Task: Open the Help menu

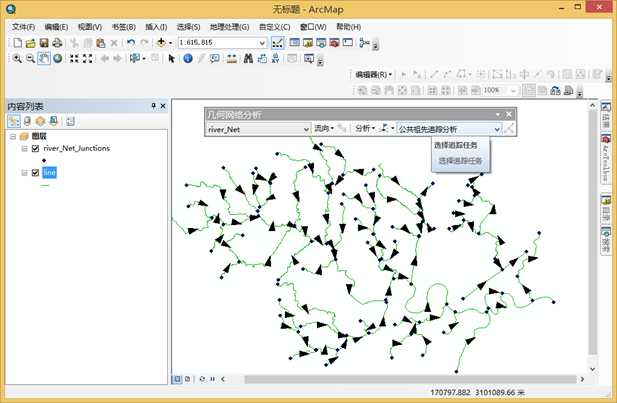Action: [349, 27]
